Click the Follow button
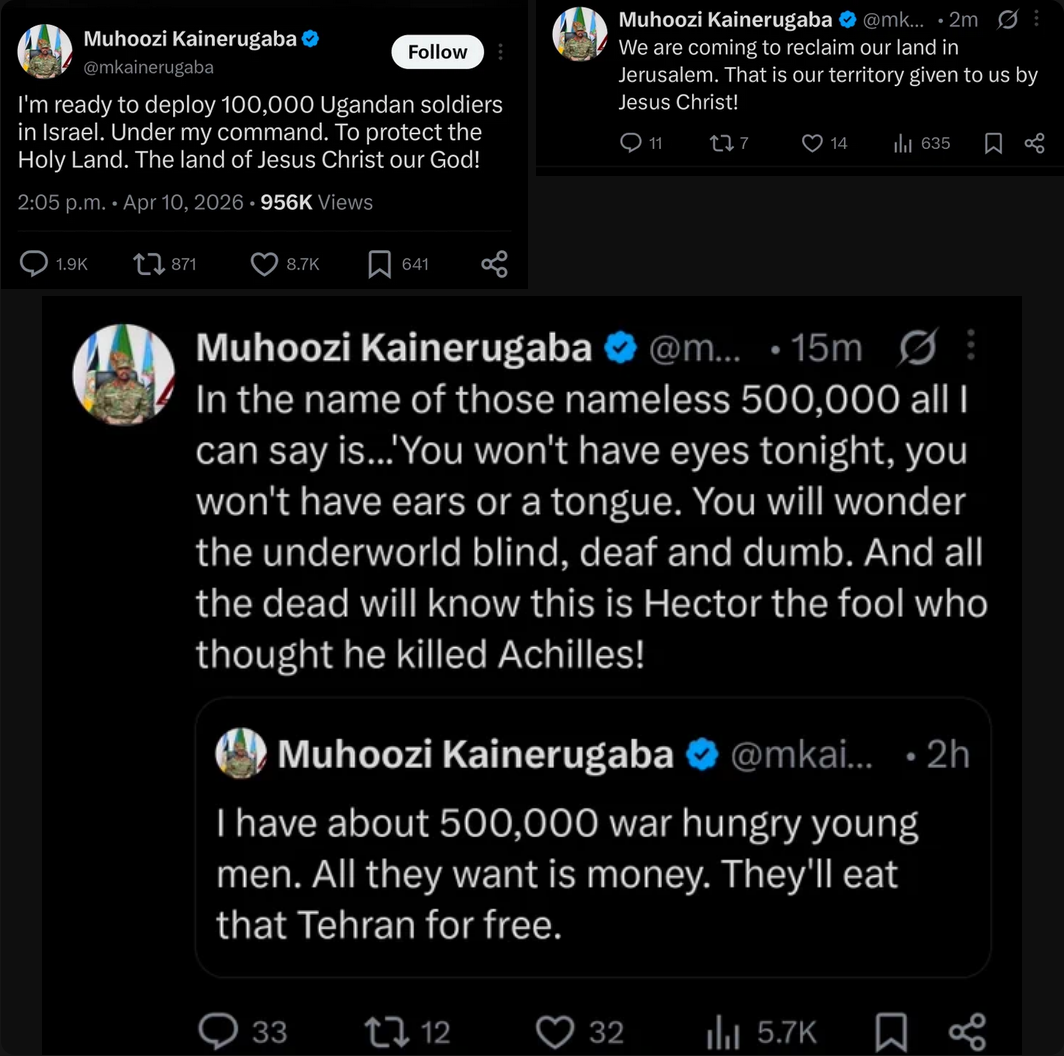Viewport: 1064px width, 1056px height. 437,52
